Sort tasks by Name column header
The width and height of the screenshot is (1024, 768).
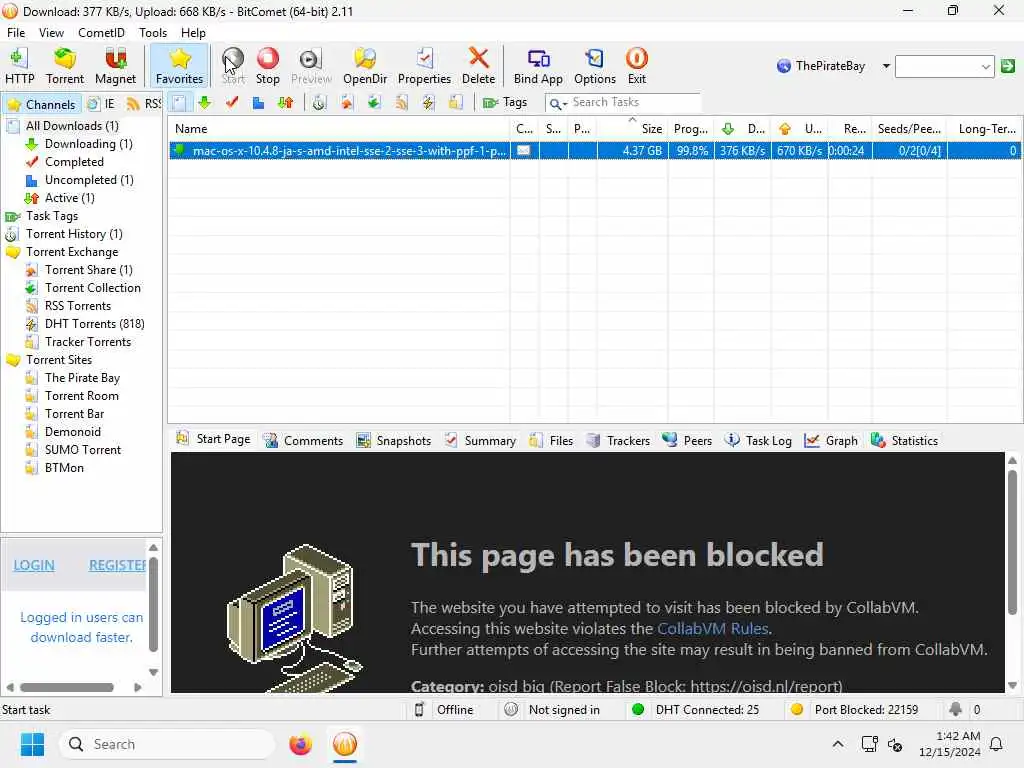pyautogui.click(x=339, y=129)
